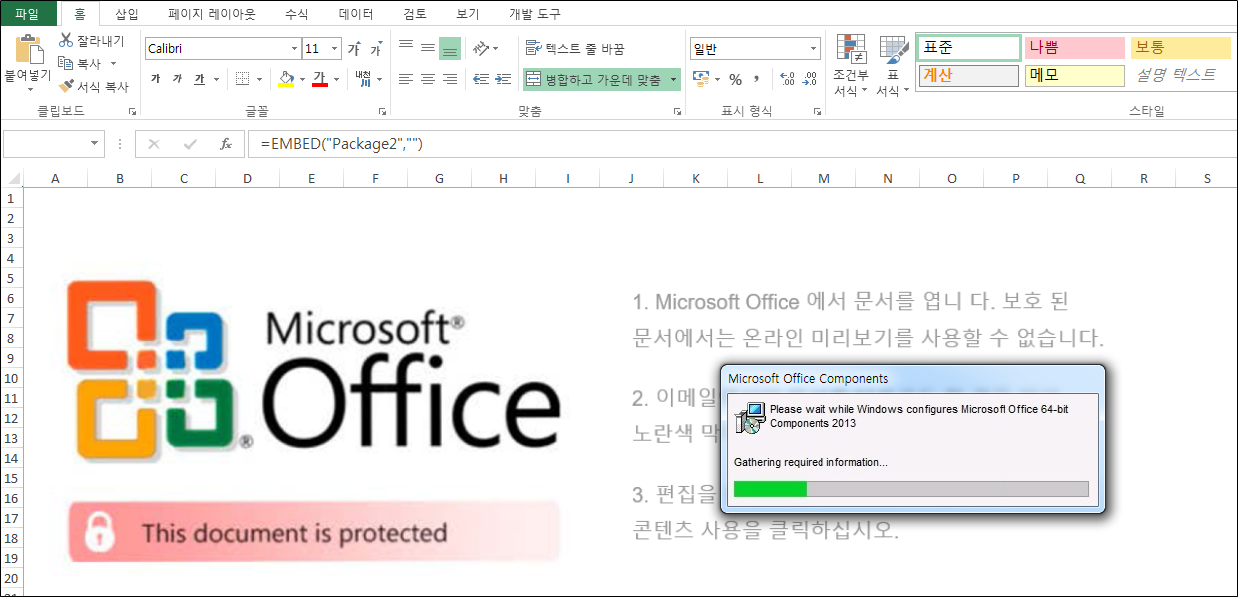Click the decrease indent icon
The height and width of the screenshot is (597, 1238).
pyautogui.click(x=481, y=78)
